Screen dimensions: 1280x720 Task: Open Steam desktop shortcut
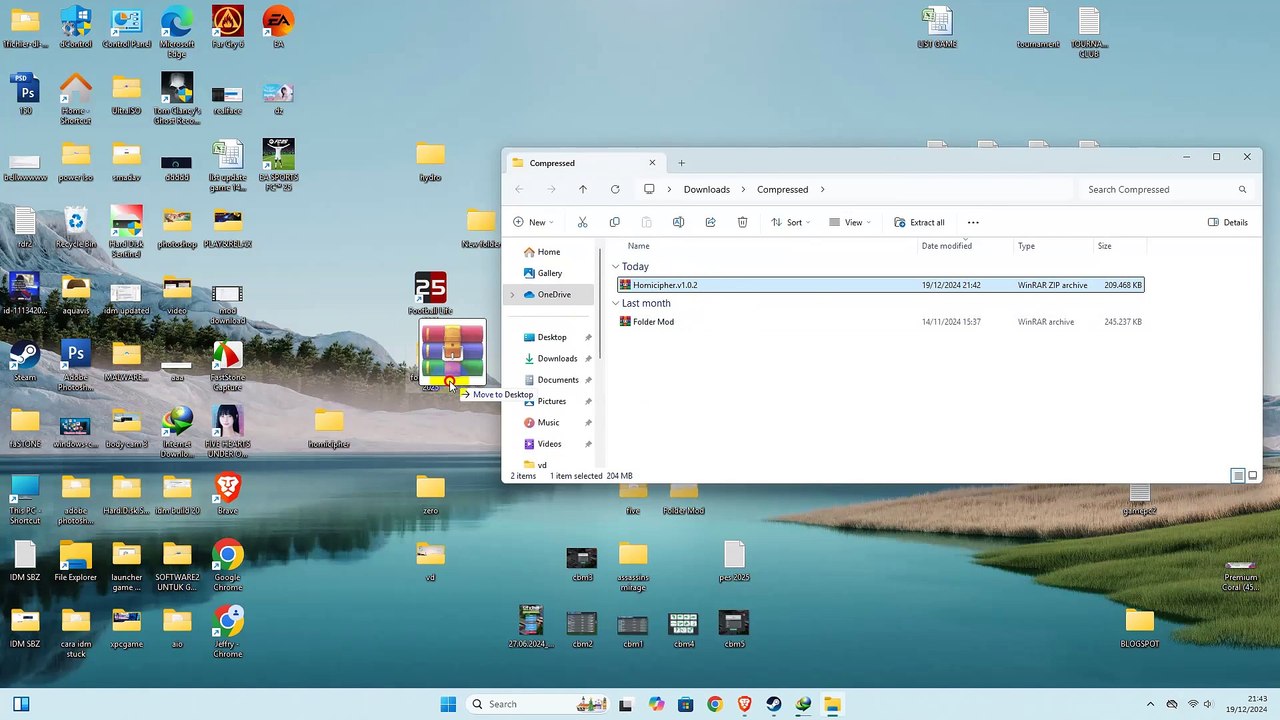[x=25, y=362]
